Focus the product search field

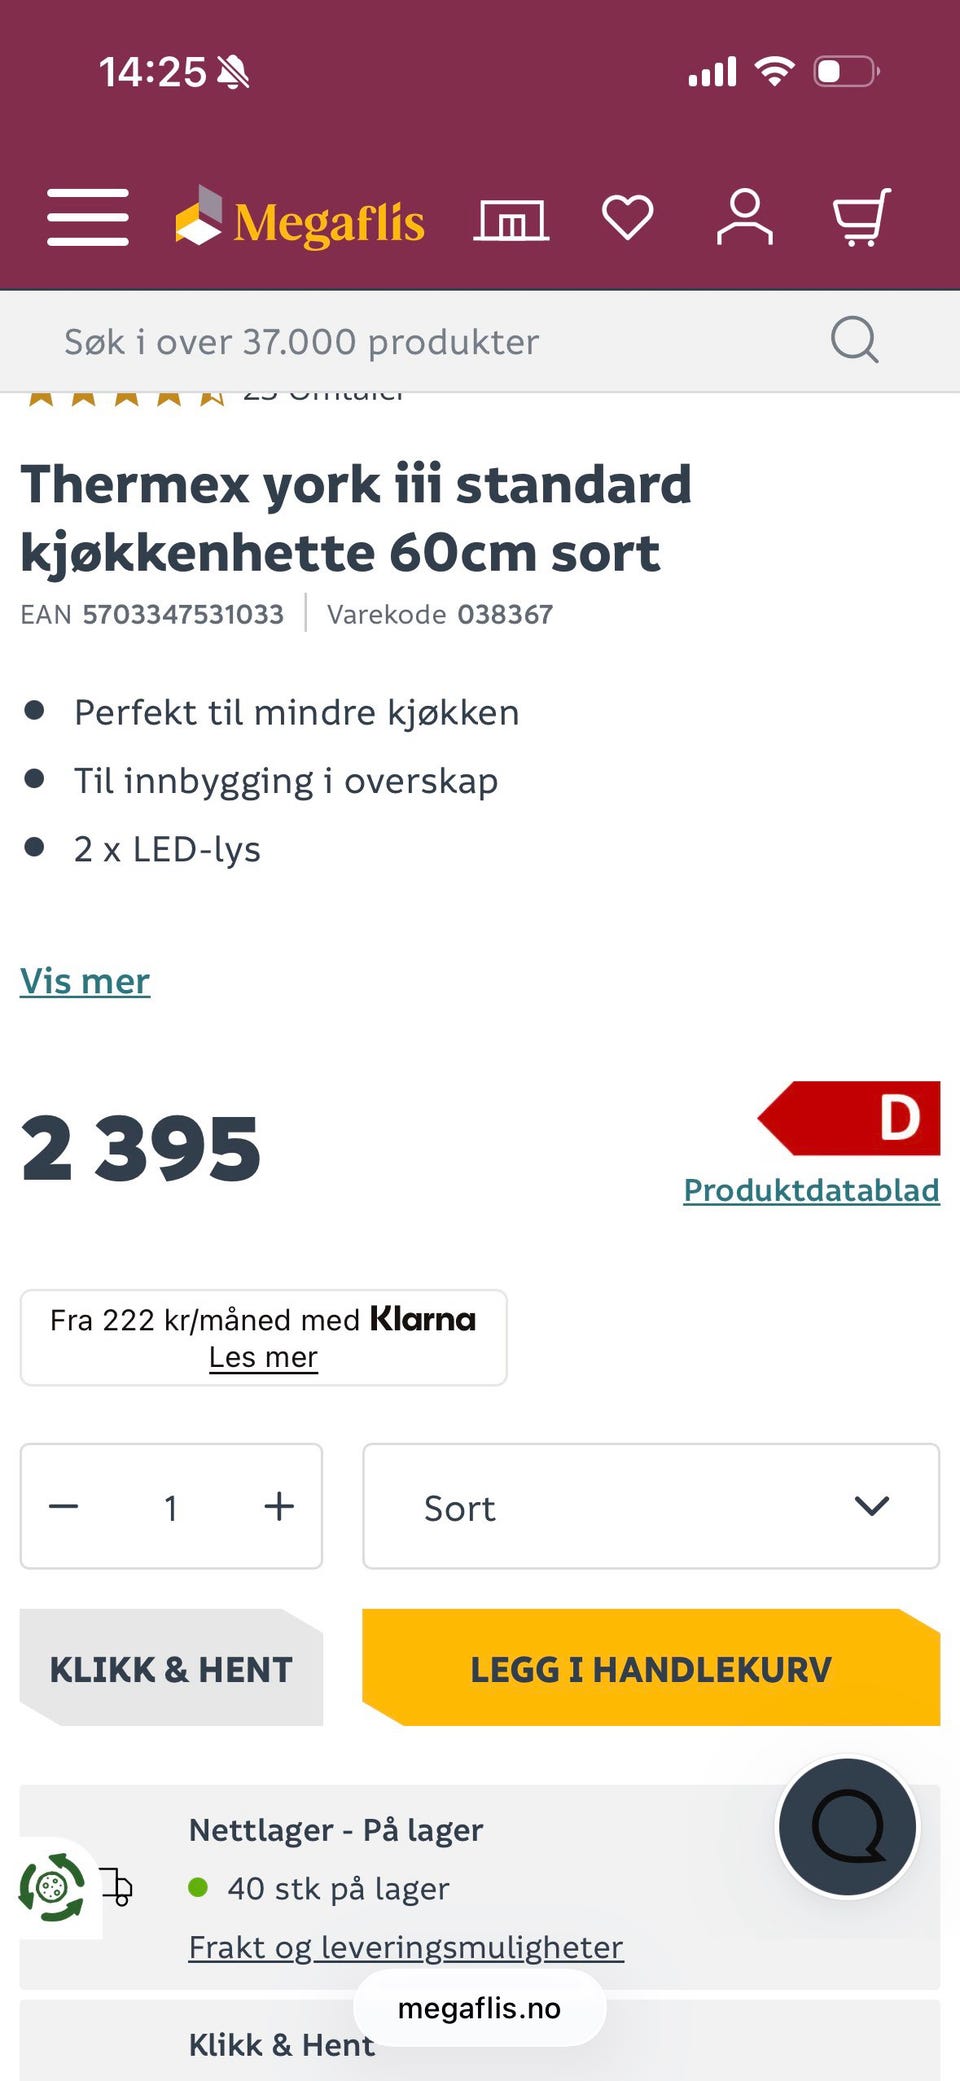click(x=420, y=342)
